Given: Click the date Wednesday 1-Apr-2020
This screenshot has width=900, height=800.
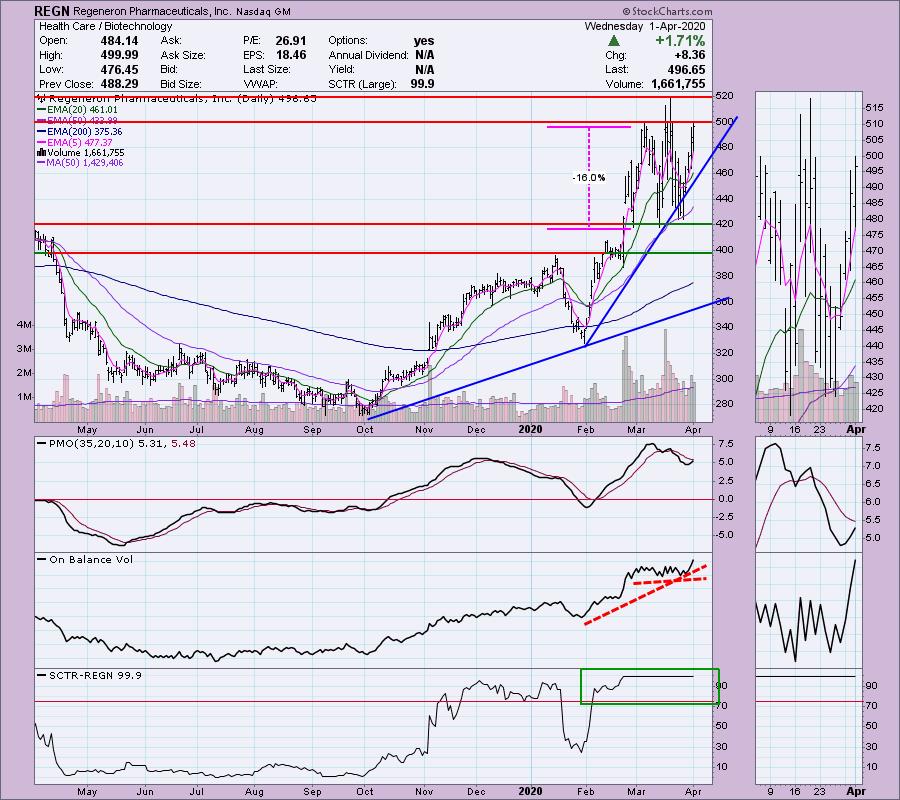Looking at the screenshot, I should [645, 26].
